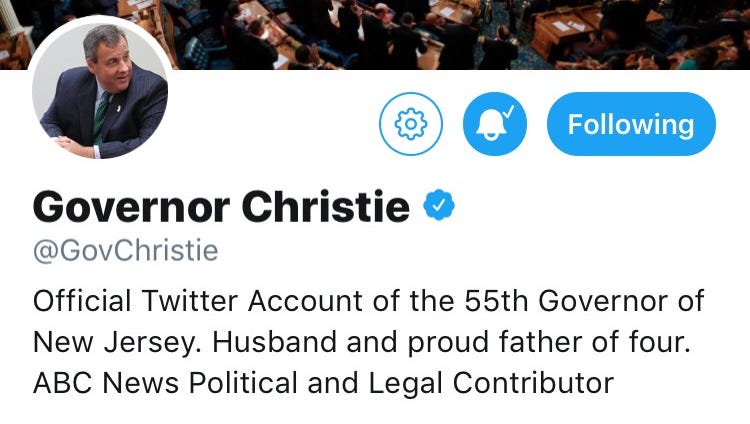
Task: Open the profile settings gear icon
Action: coord(410,124)
